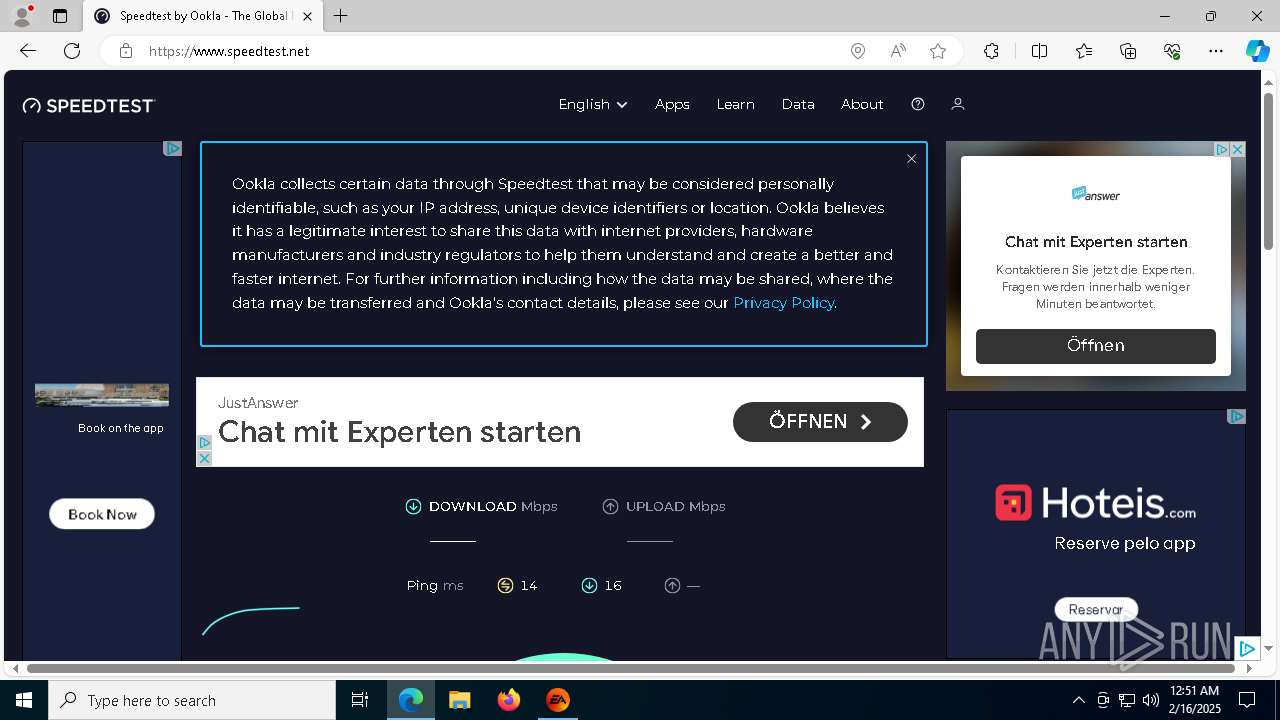The image size is (1280, 720).
Task: Add this page to favorites
Action: coord(938,51)
